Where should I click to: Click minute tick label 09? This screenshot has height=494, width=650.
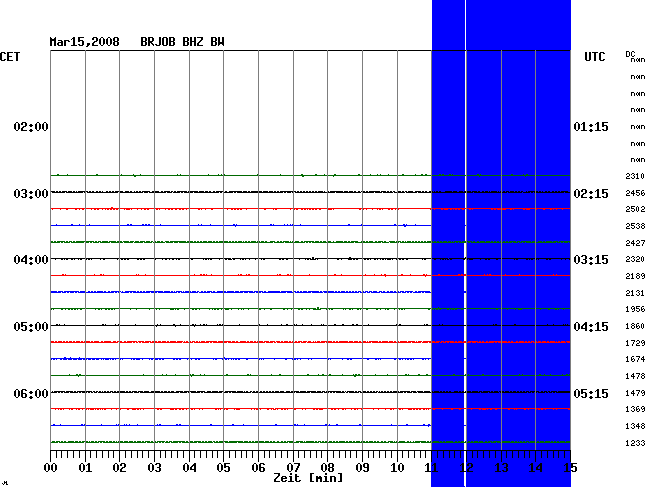pos(362,468)
